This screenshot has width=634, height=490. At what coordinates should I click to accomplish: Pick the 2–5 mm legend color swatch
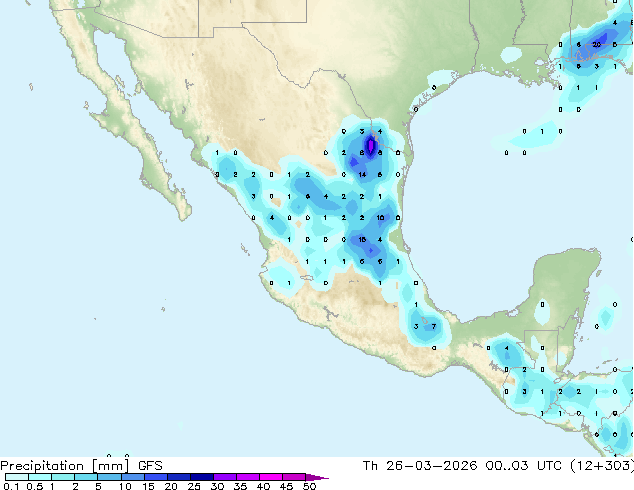click(x=86, y=477)
